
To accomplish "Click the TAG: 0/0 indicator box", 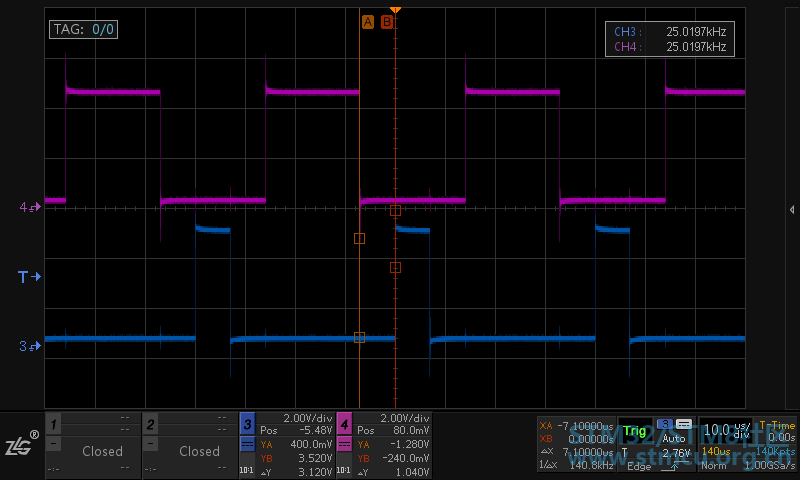I will pyautogui.click(x=83, y=29).
